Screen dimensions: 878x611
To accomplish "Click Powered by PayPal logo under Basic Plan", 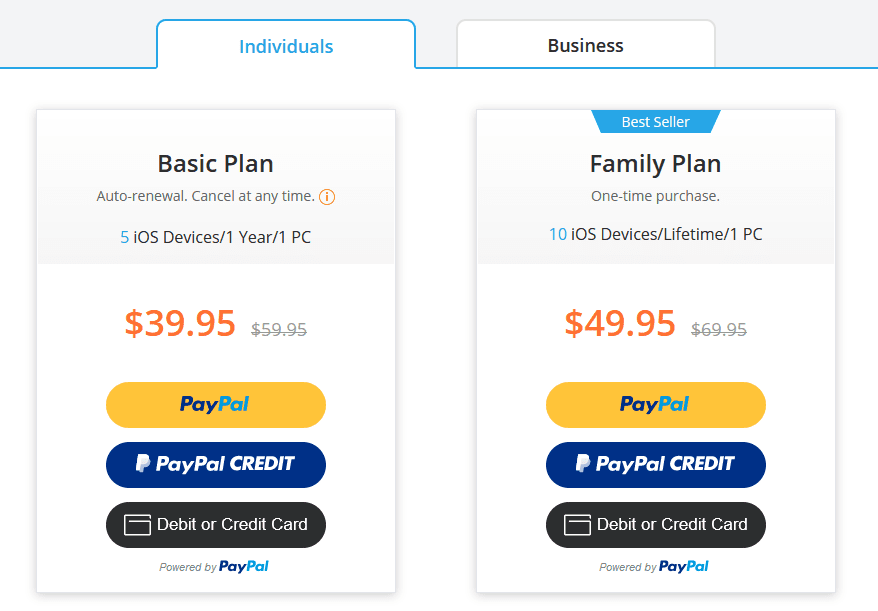I will [244, 566].
